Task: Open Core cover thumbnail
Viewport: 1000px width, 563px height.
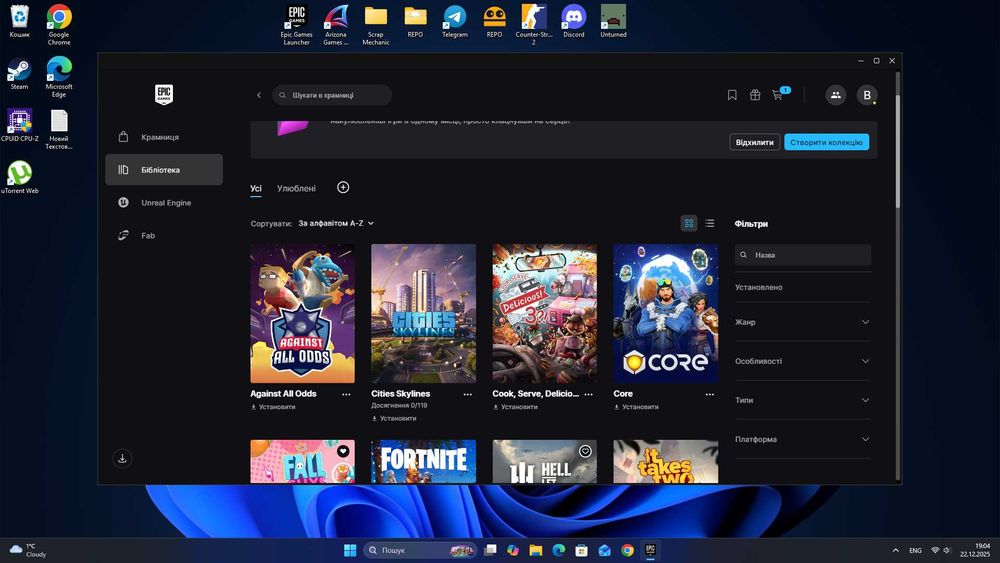Action: [666, 313]
